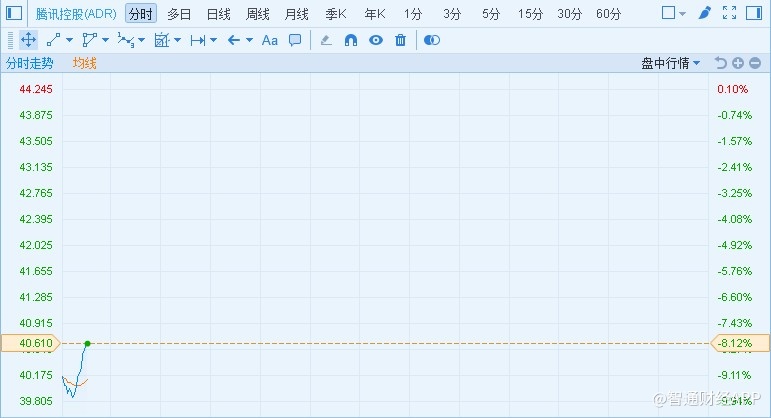Select the 60分 interval
The image size is (771, 418).
click(609, 14)
